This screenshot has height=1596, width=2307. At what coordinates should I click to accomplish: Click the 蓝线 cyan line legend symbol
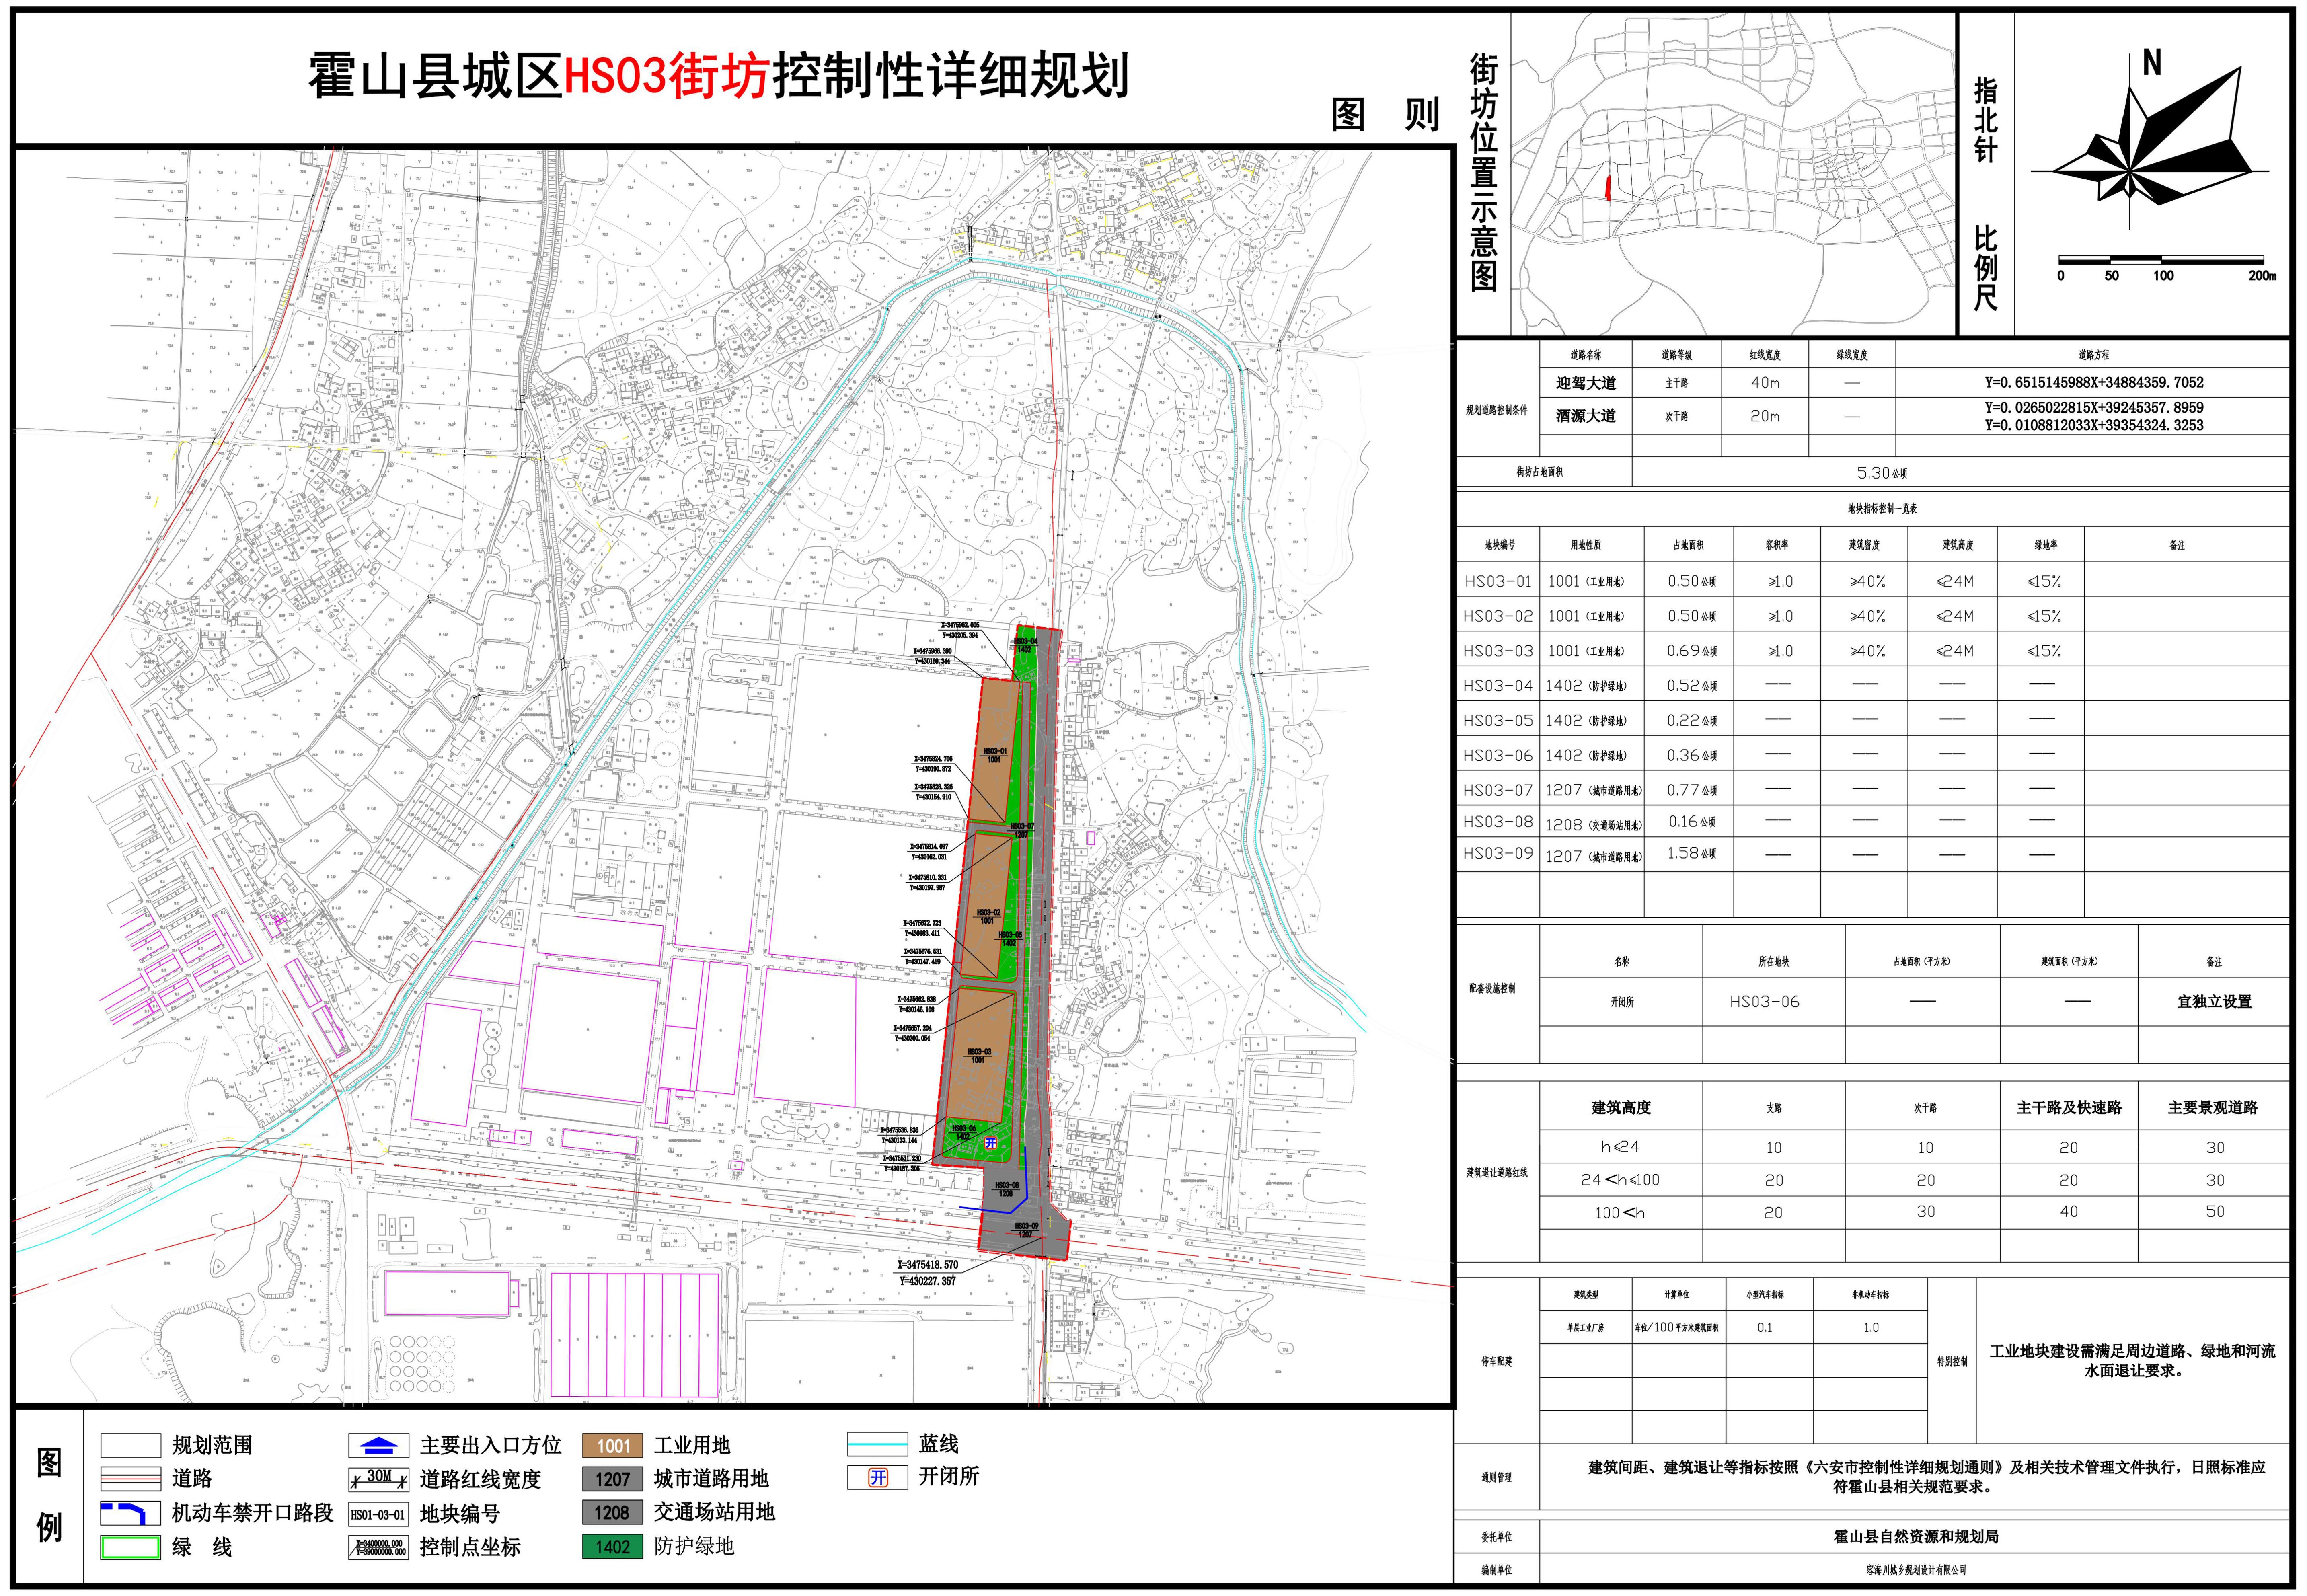[877, 1444]
